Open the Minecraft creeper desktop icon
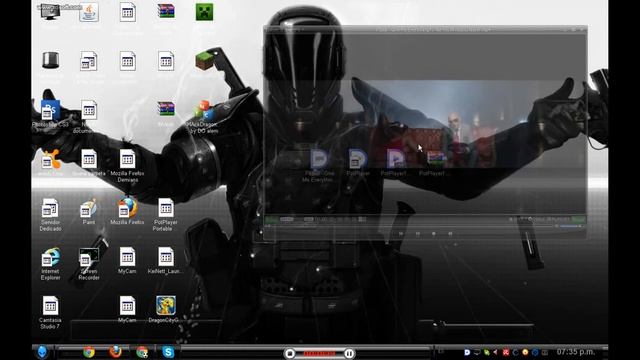 (x=204, y=12)
